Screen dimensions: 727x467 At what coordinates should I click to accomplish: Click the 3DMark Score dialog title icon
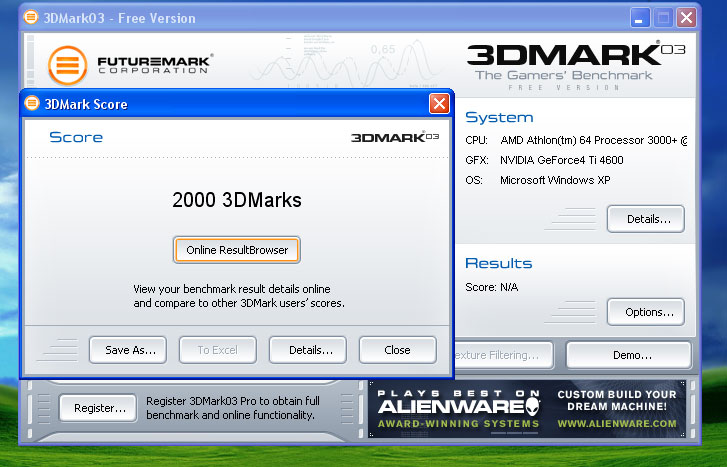point(31,104)
